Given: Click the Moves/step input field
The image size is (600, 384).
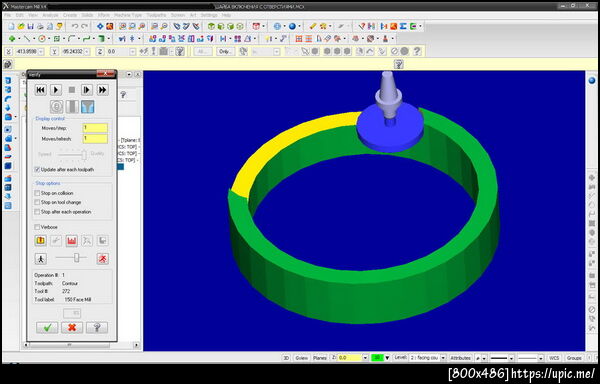Looking at the screenshot, I should (95, 128).
